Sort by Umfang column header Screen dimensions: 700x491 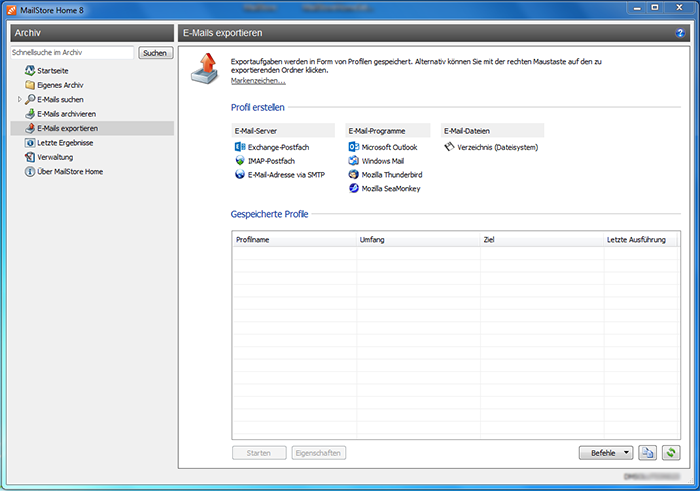coord(418,240)
